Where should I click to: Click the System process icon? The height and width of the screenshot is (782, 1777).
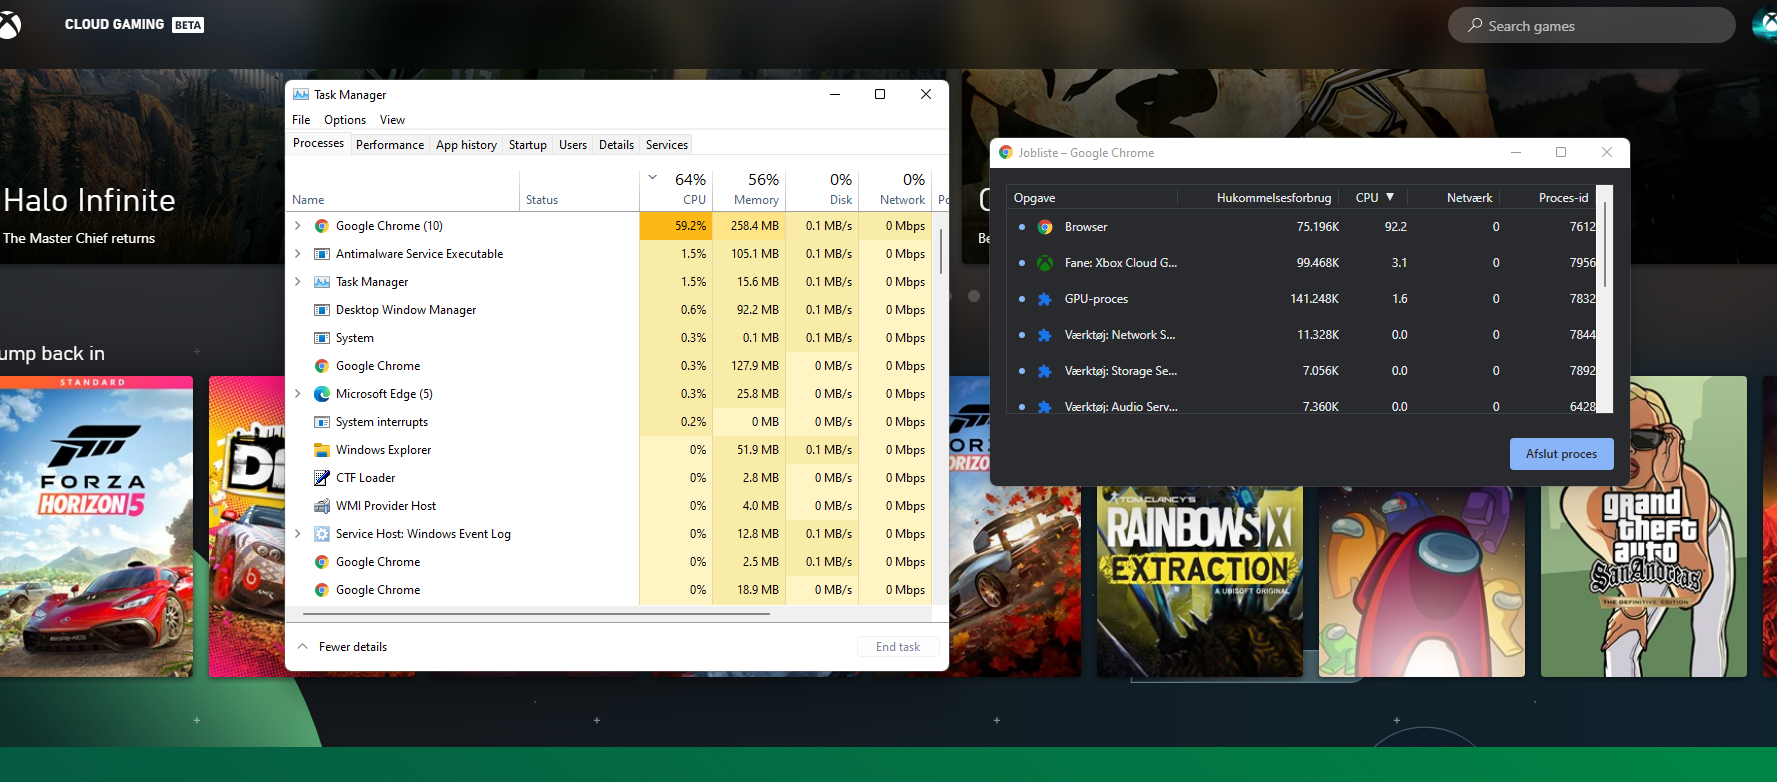[322, 338]
